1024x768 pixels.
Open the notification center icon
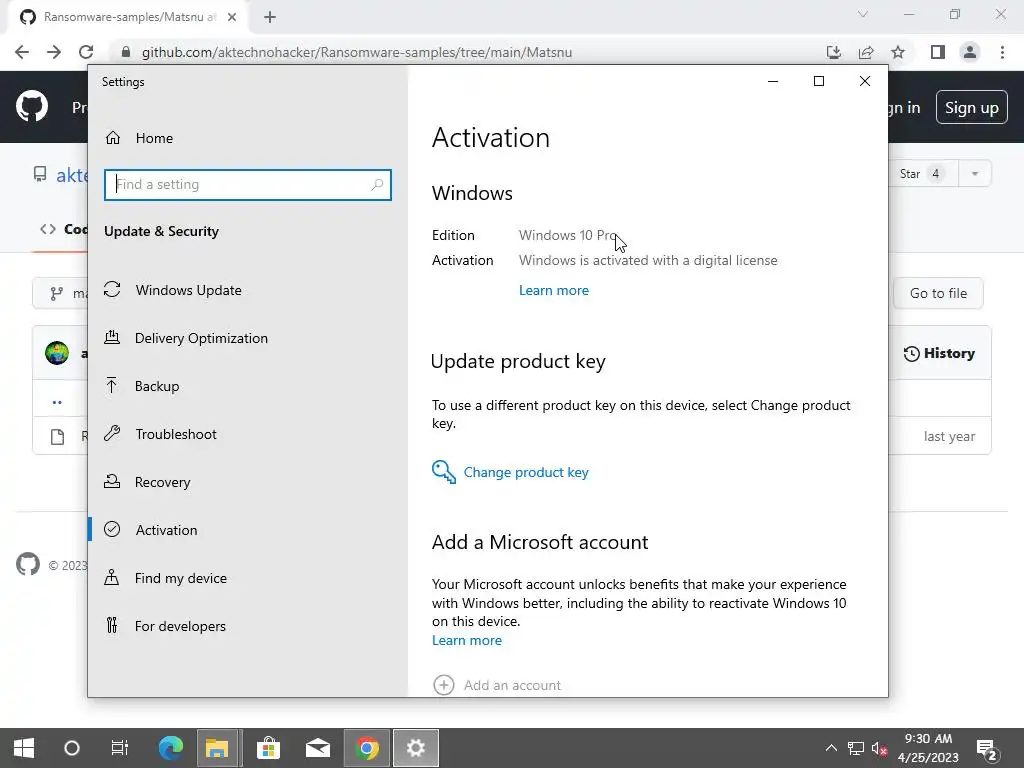[x=986, y=749]
